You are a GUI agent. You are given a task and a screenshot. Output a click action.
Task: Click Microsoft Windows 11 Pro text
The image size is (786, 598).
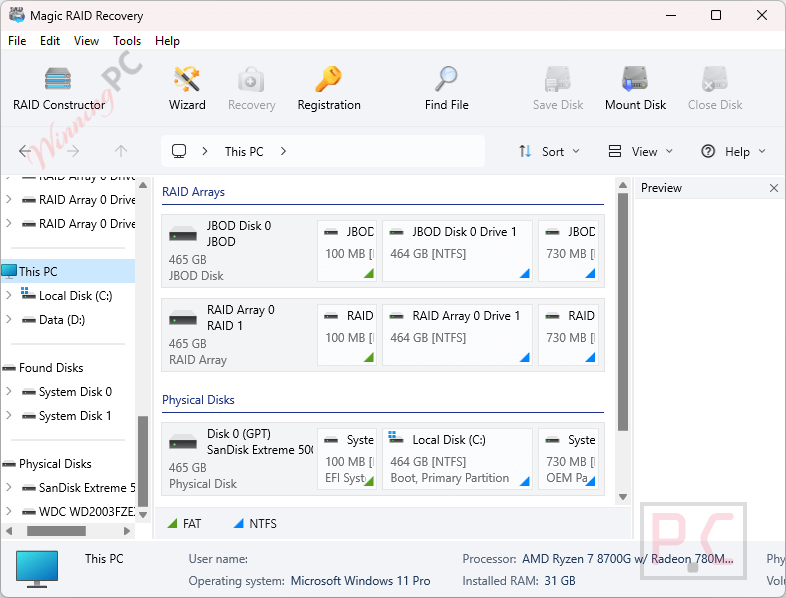360,581
